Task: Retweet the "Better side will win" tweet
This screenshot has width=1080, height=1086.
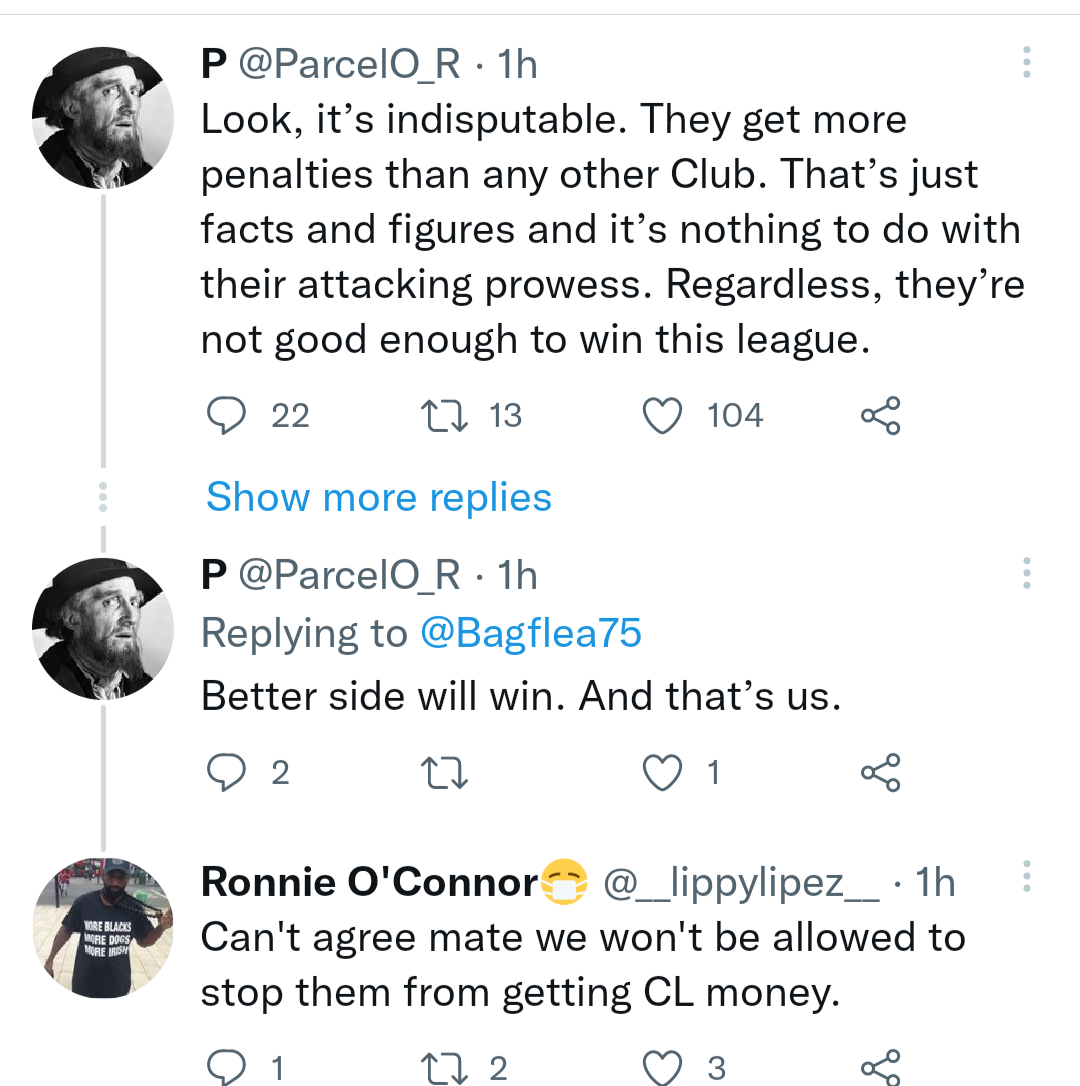Action: coord(443,772)
